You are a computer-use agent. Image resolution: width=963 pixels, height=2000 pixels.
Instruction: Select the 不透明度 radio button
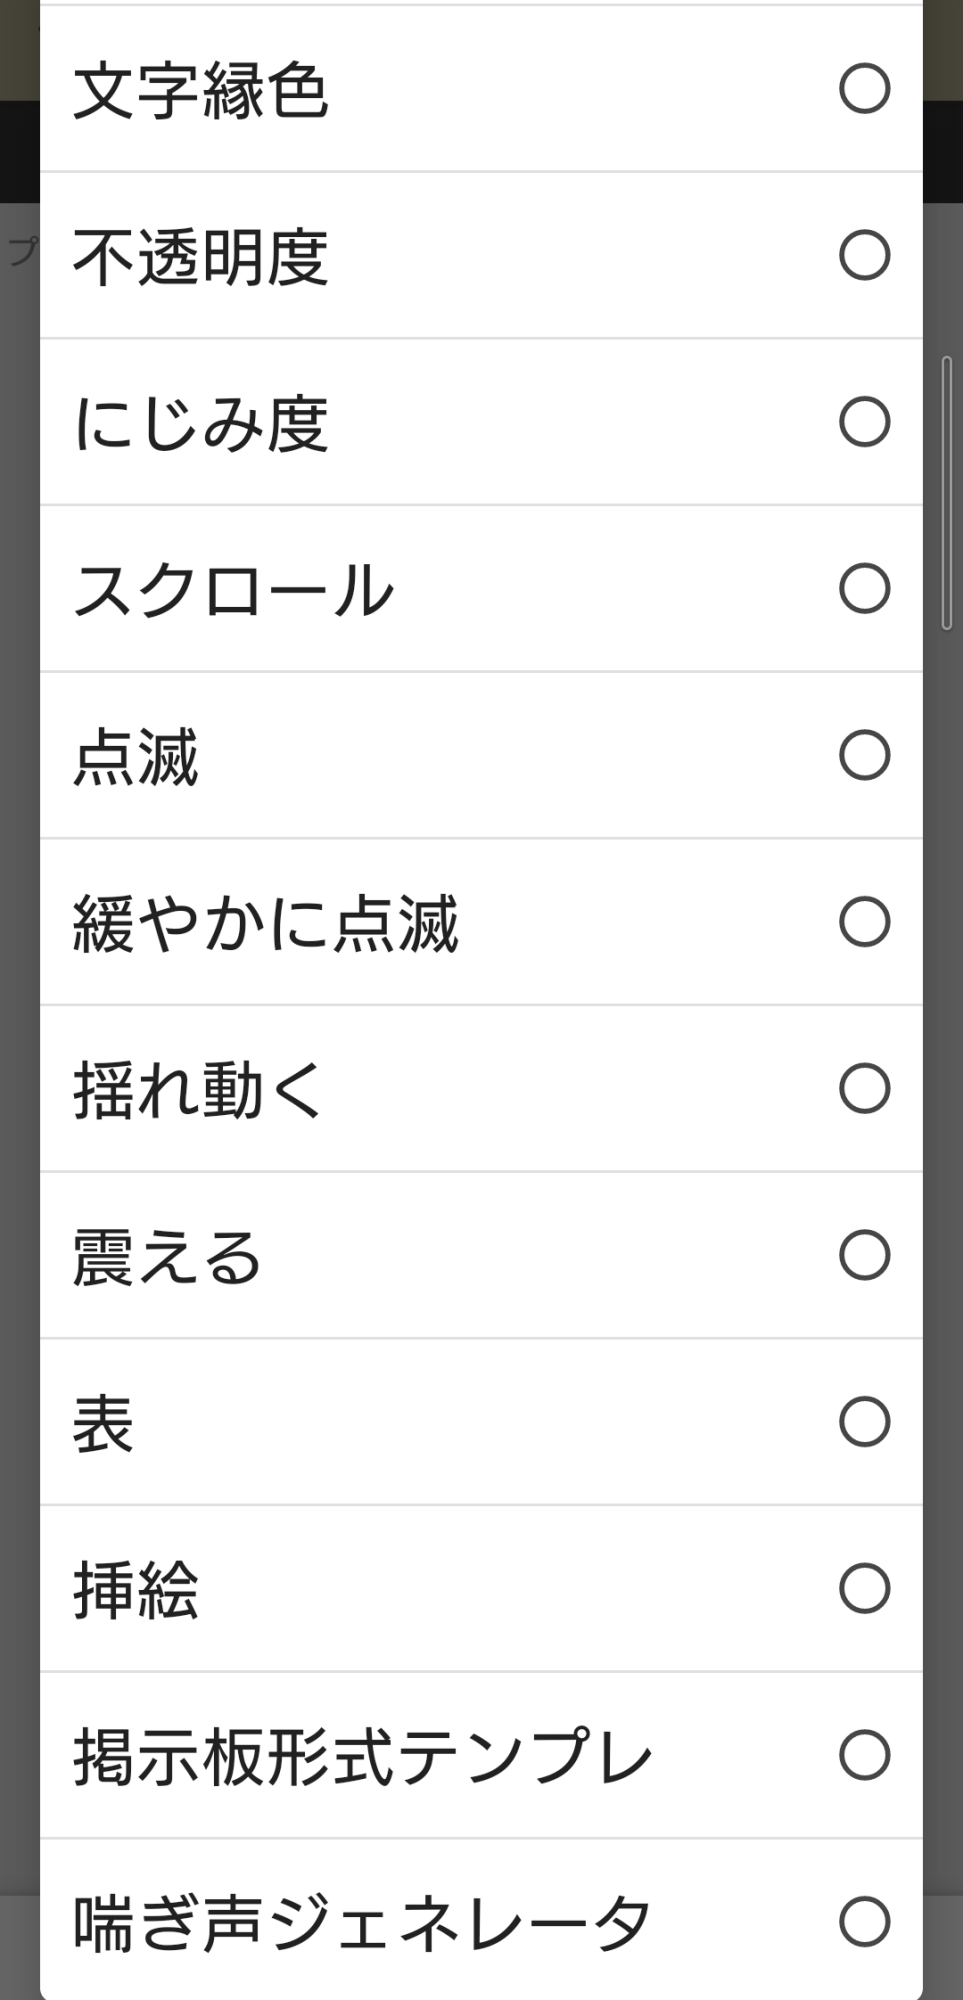(864, 255)
